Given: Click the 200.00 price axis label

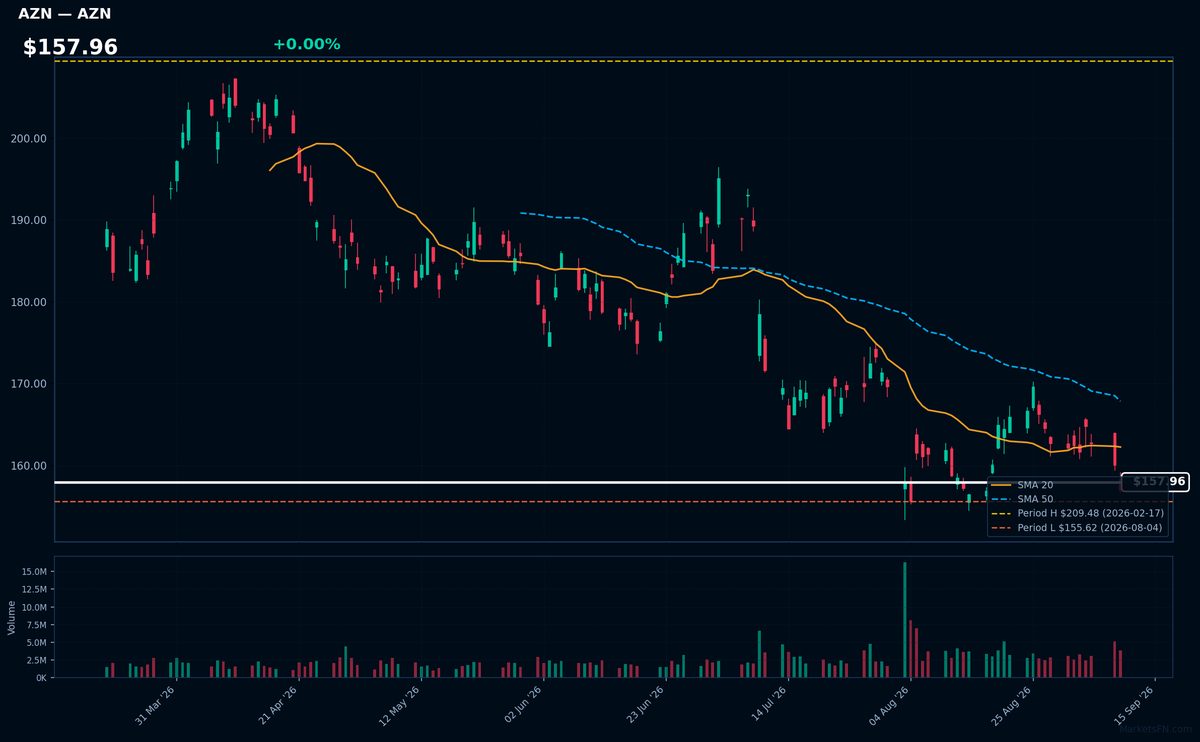Looking at the screenshot, I should (31, 139).
